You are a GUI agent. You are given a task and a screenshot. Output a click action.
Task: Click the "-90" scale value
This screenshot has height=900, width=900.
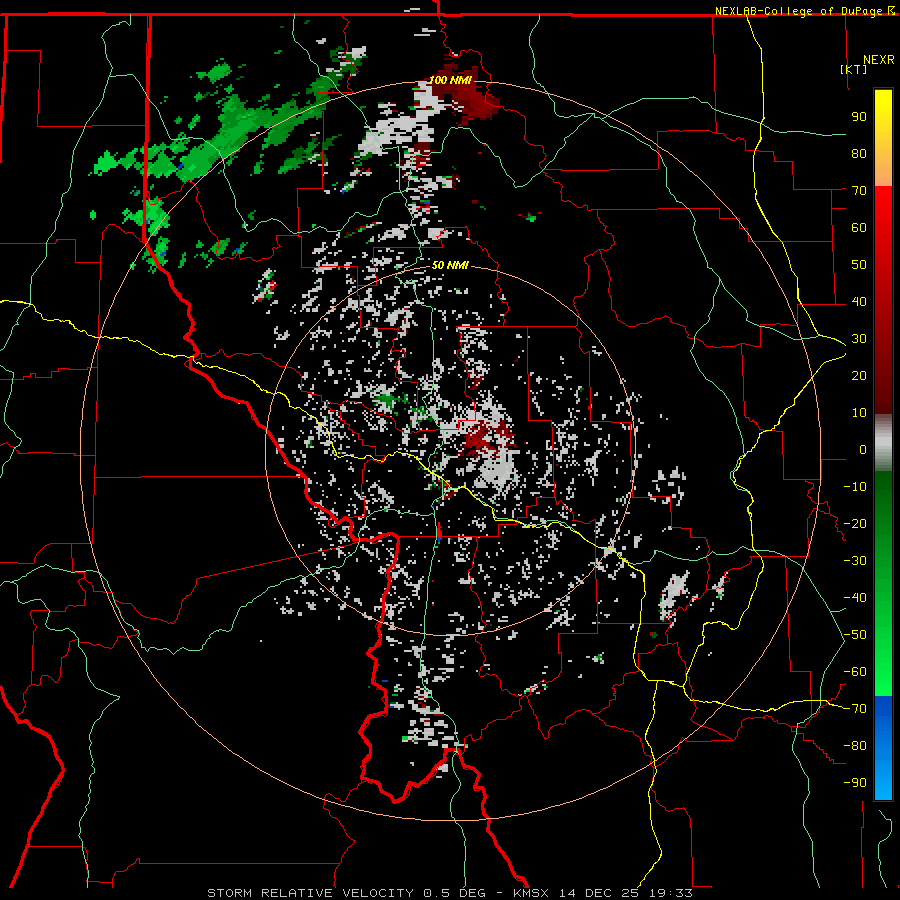tap(855, 783)
